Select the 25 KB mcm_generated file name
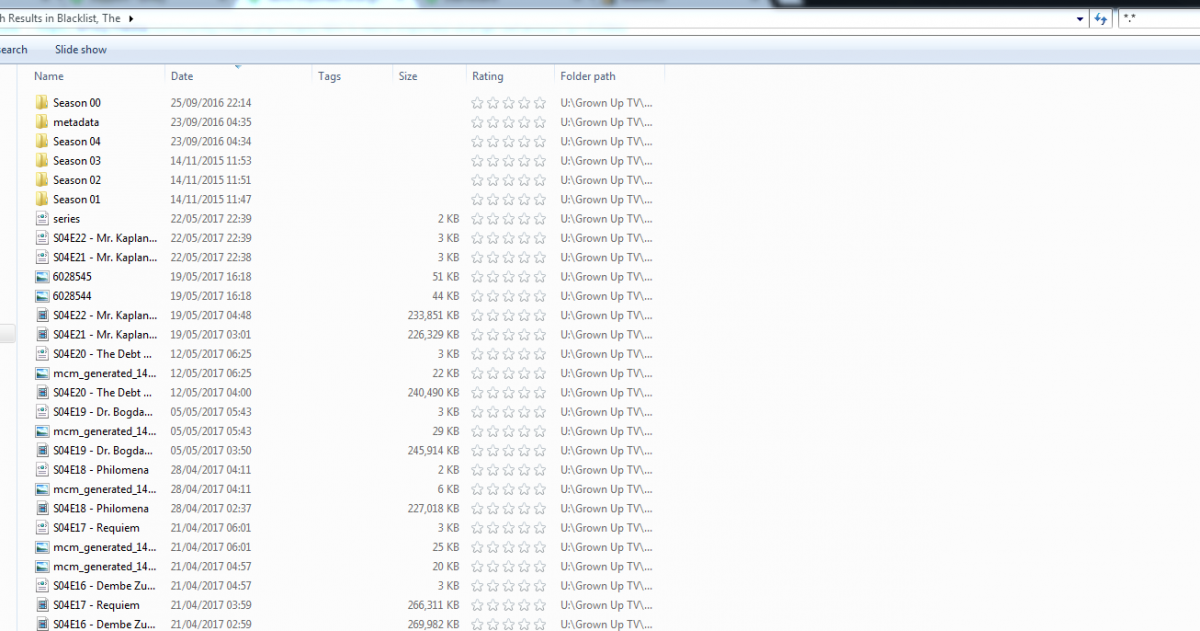1200x631 pixels. 105,548
